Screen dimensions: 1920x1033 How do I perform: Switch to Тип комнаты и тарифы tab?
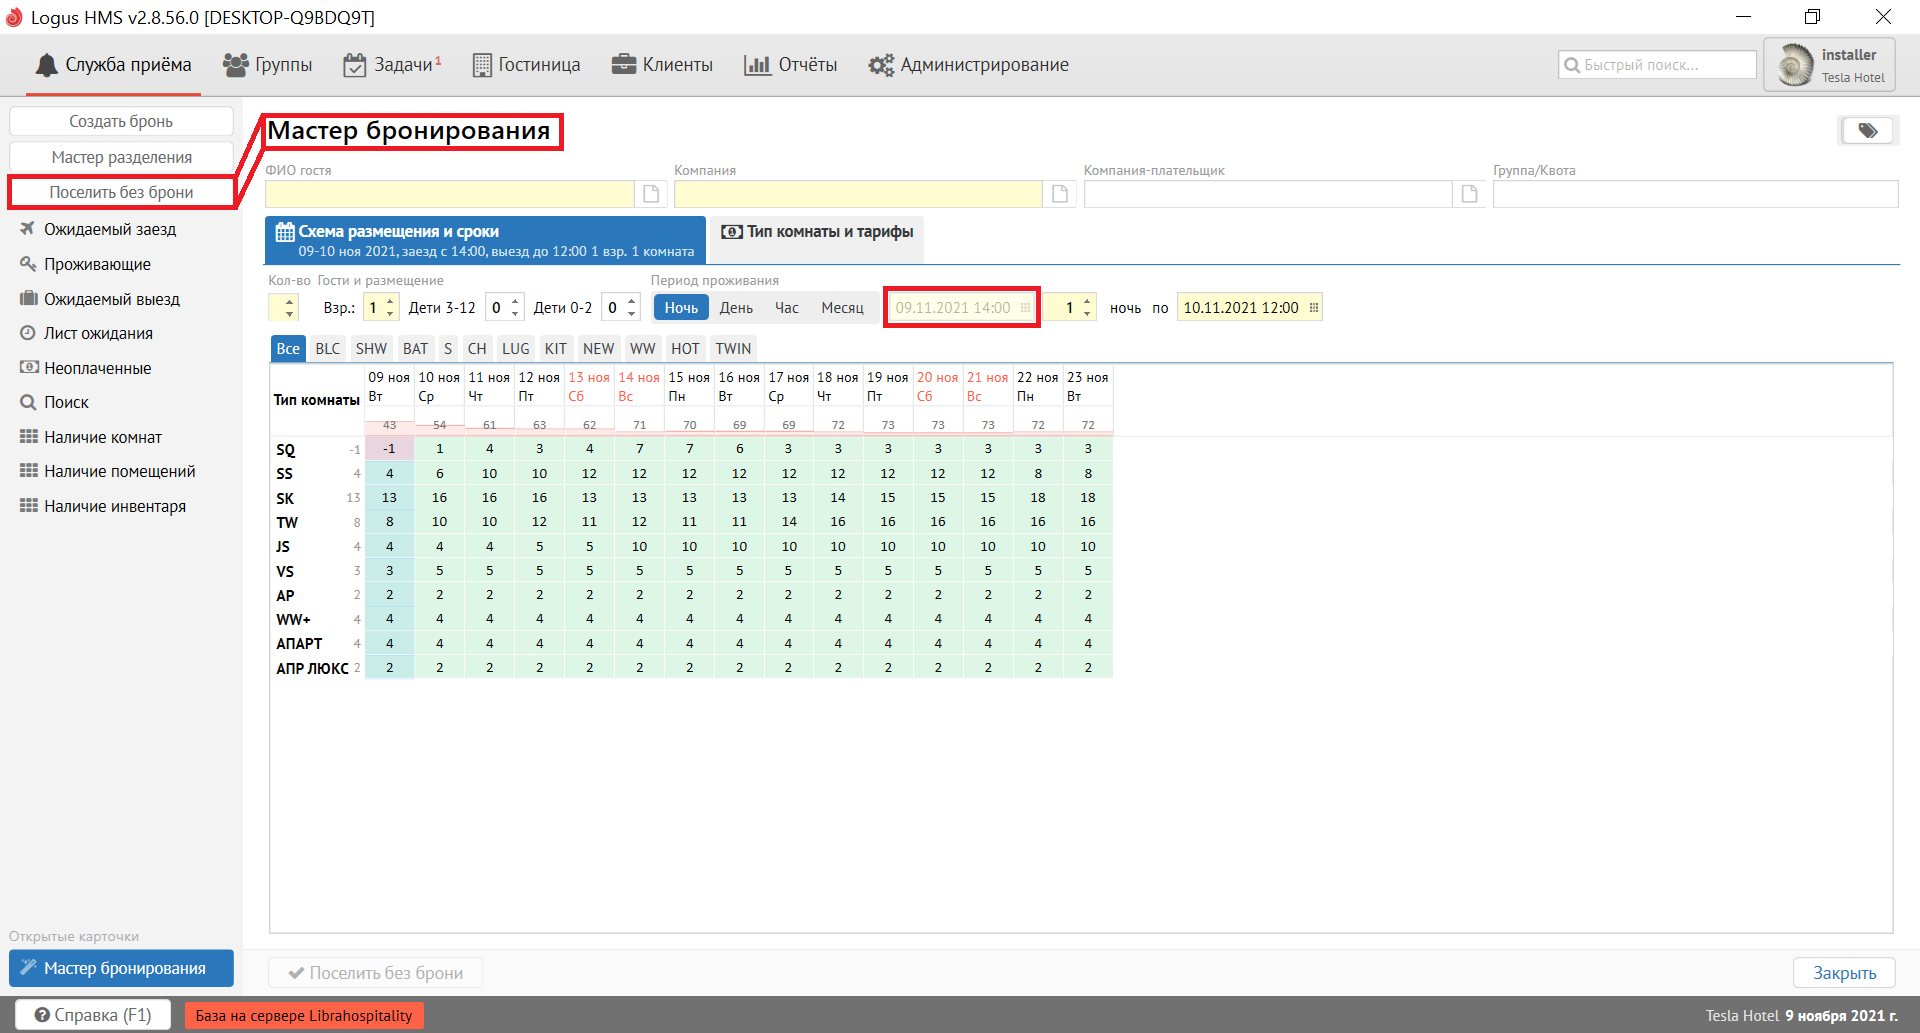[817, 232]
